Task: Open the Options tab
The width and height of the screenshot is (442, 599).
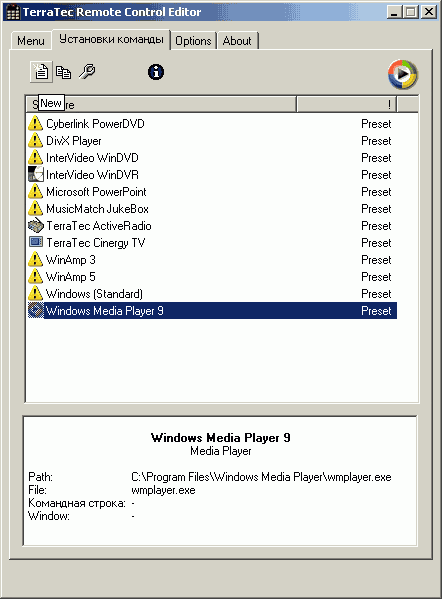Action: 193,41
